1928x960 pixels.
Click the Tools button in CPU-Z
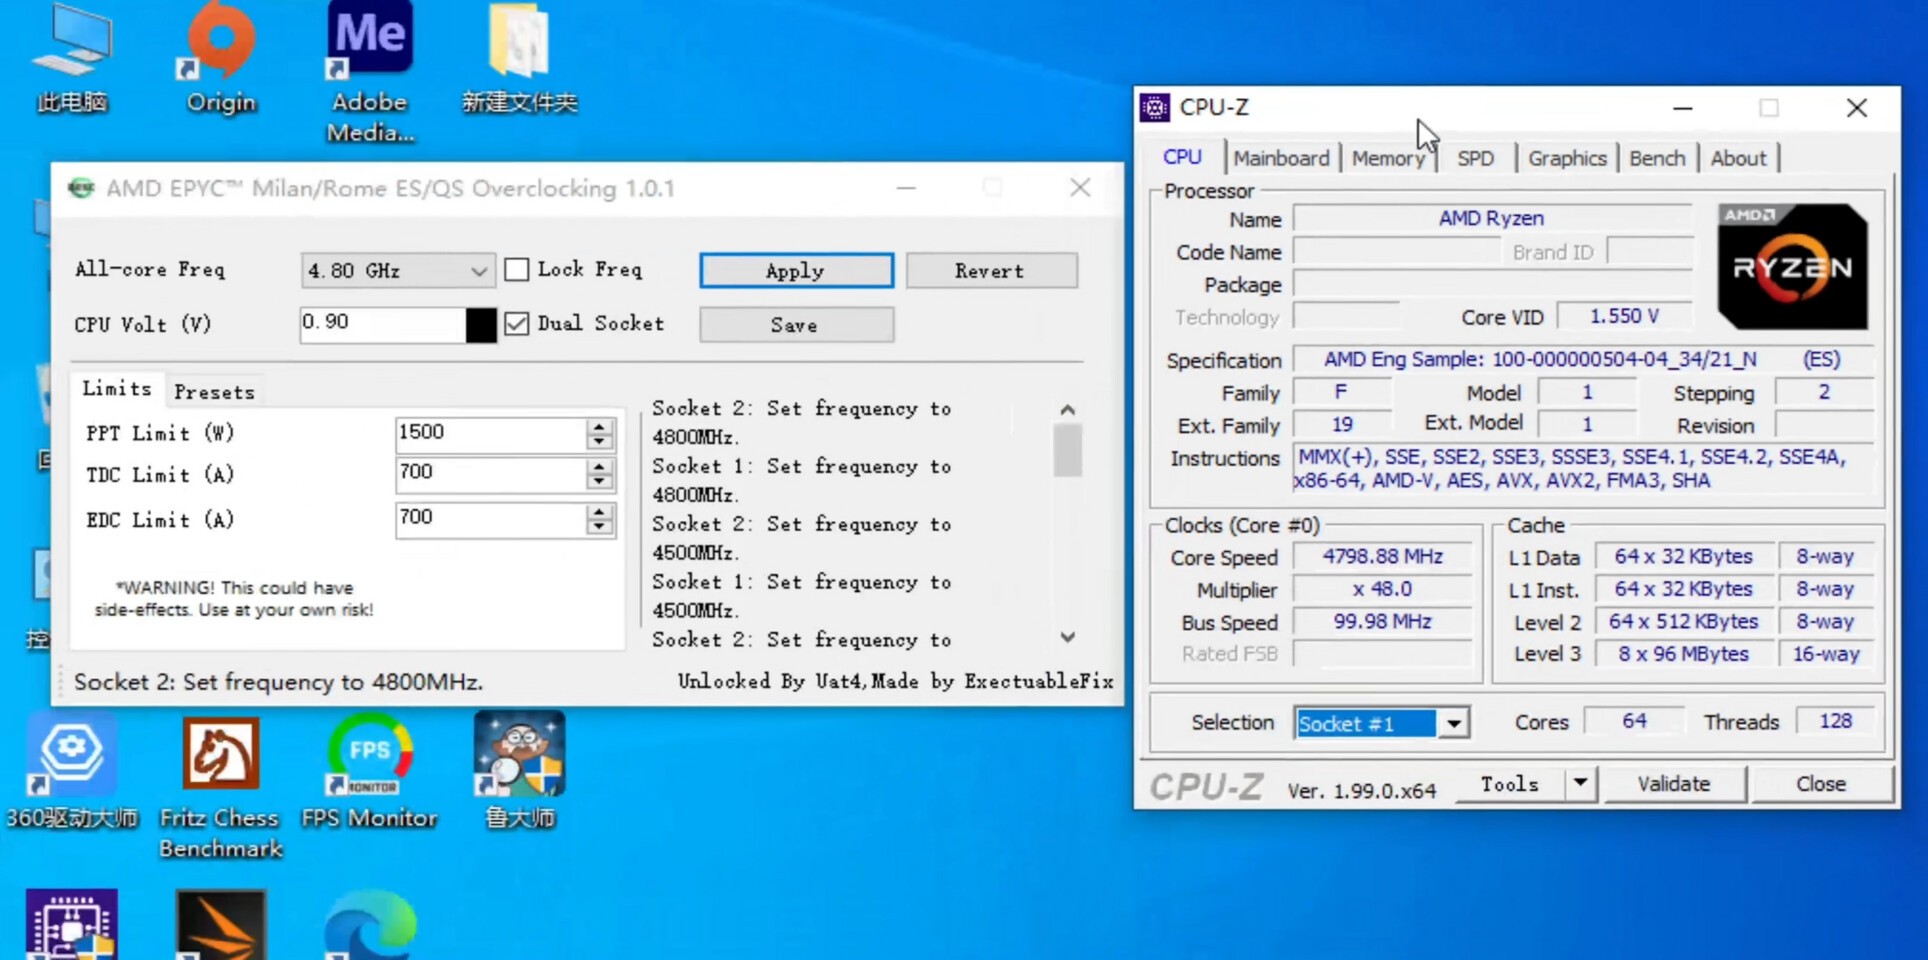click(x=1510, y=783)
